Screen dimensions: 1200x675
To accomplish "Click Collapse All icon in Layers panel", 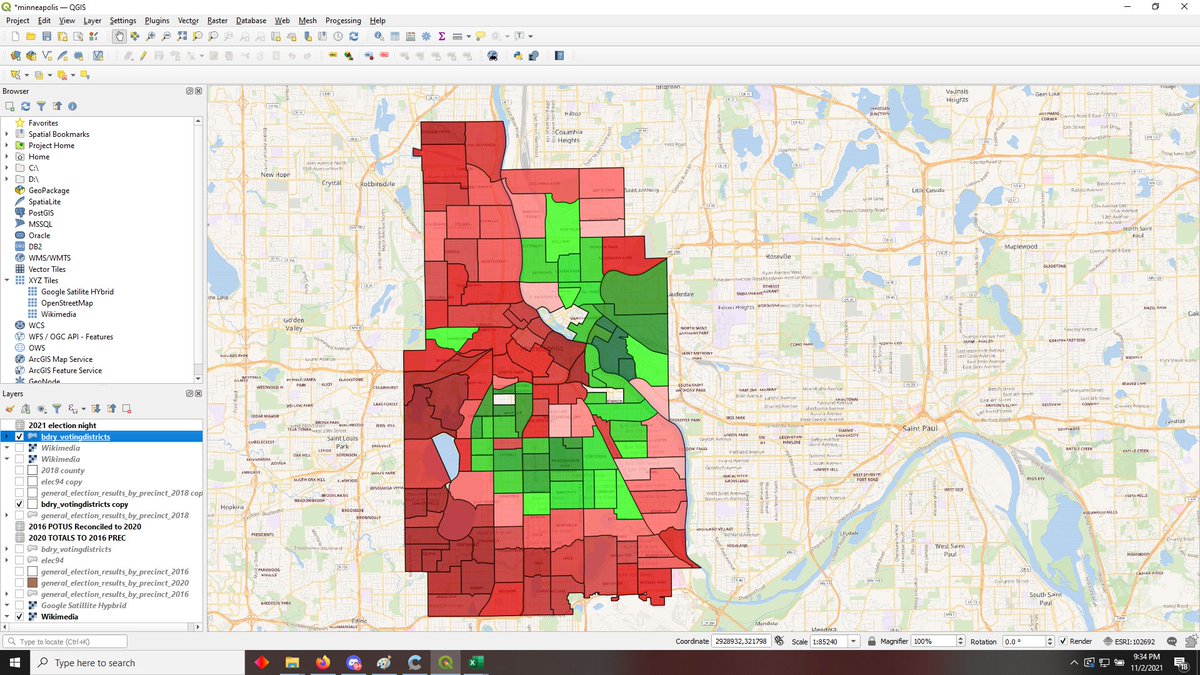I will coord(111,409).
